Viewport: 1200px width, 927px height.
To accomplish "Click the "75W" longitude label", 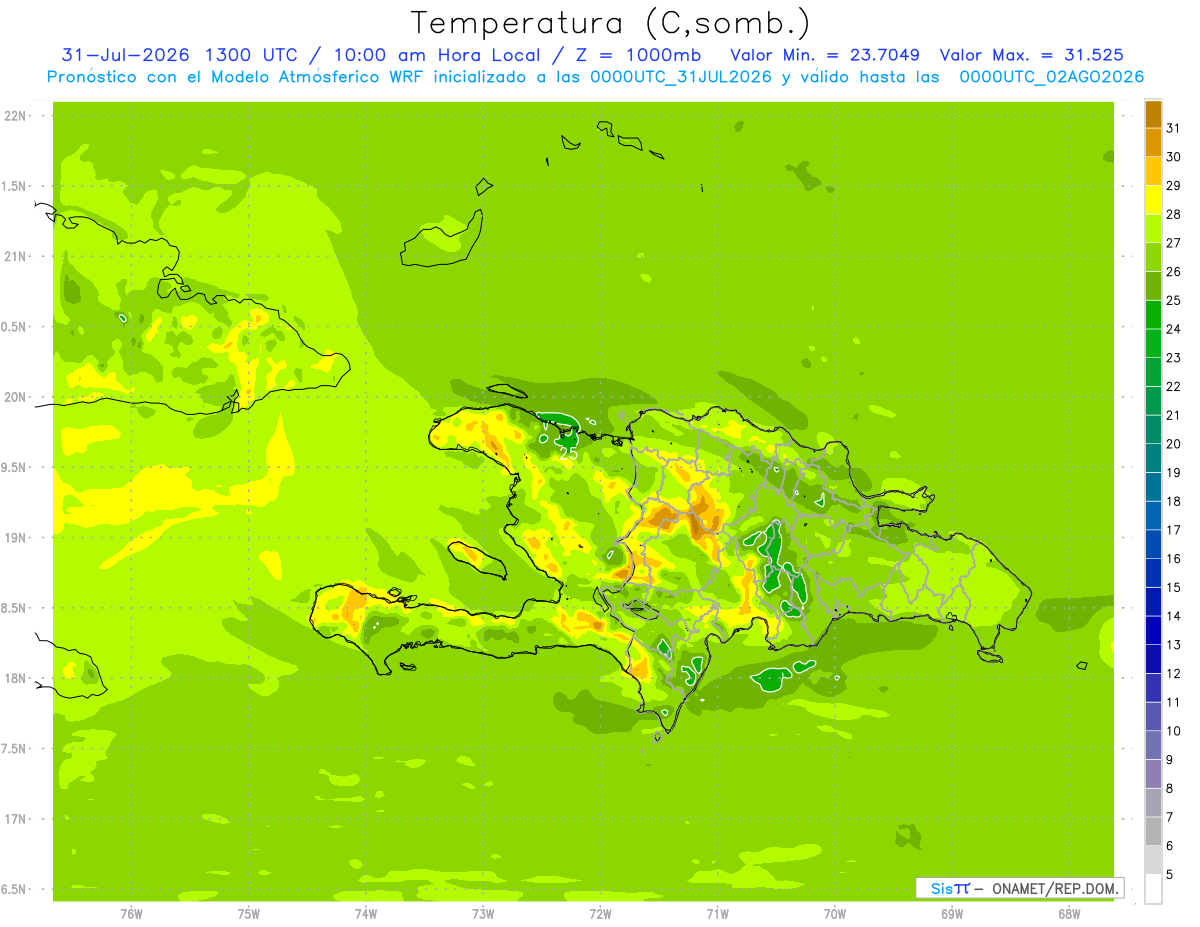I will [248, 913].
